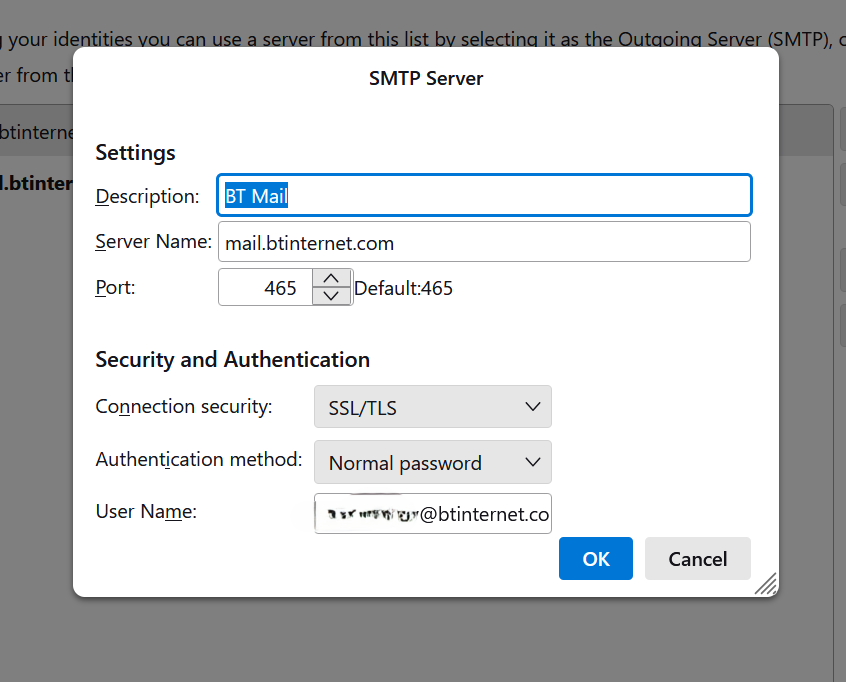Decrease the port number with down arrow
The image size is (846, 682).
tap(331, 296)
